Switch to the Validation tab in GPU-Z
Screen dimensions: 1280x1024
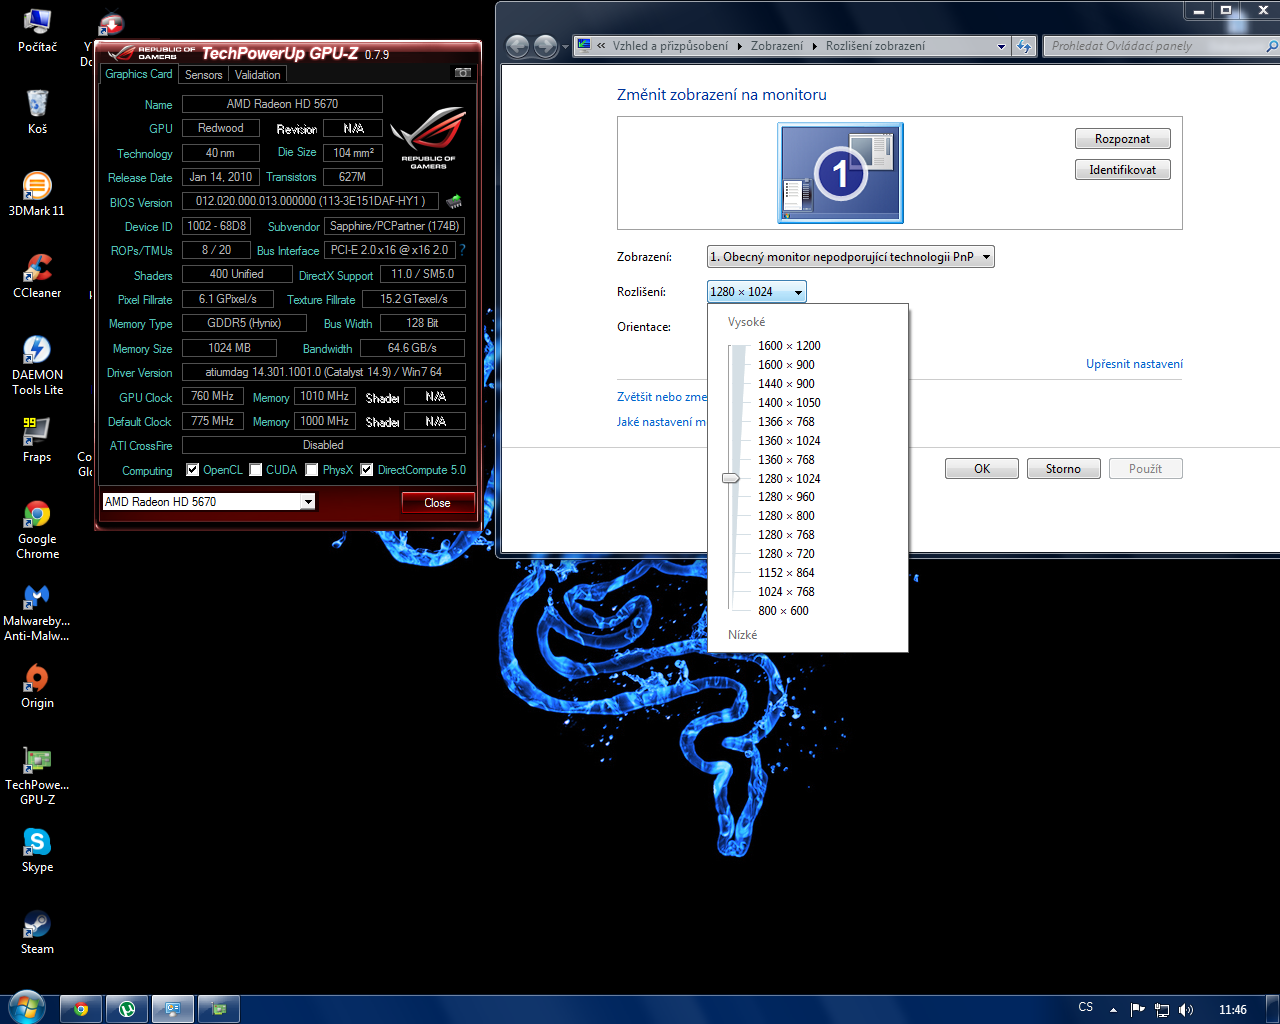pyautogui.click(x=258, y=75)
